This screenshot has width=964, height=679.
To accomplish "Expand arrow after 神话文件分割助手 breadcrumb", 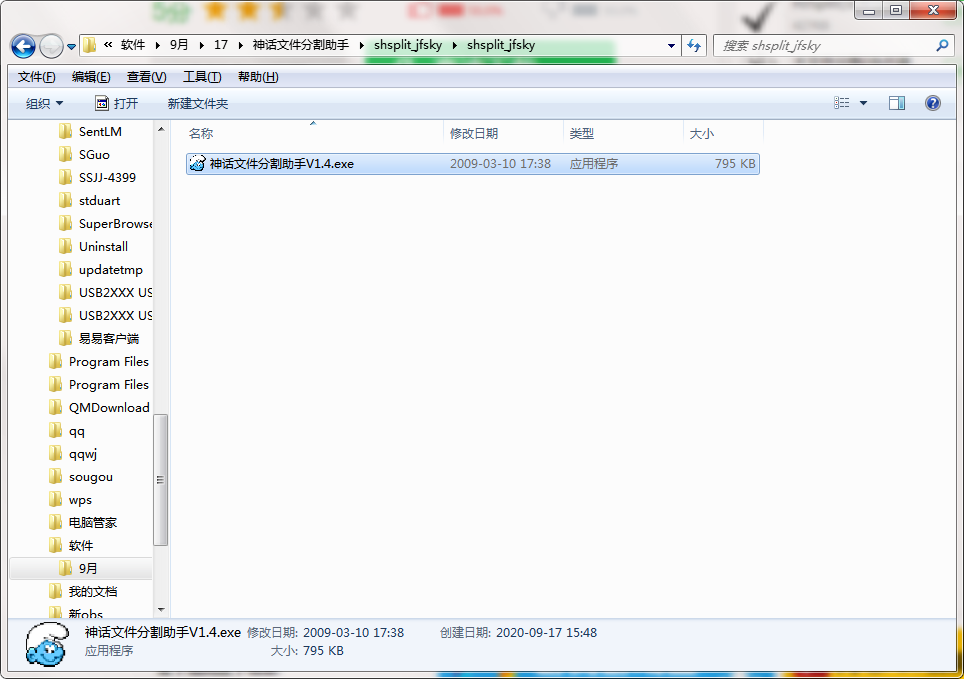I will [362, 46].
